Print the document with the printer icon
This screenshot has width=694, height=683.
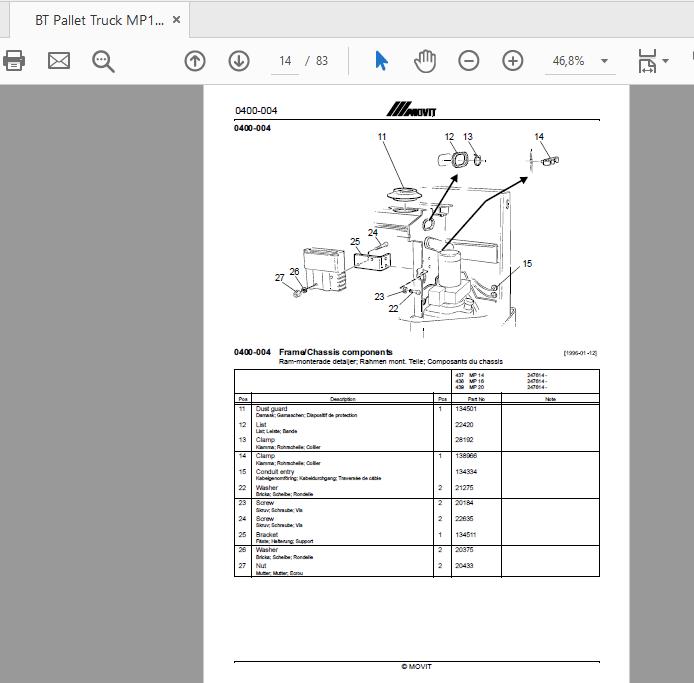click(14, 61)
